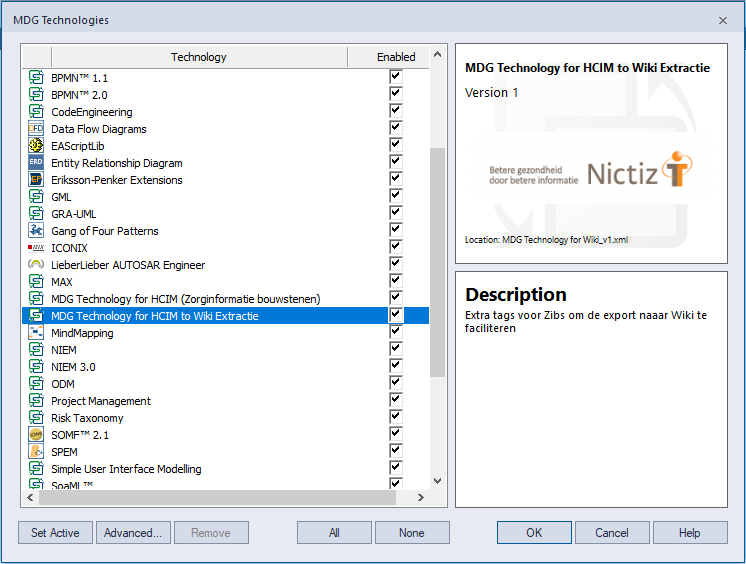Image resolution: width=746 pixels, height=564 pixels.
Task: Click the SPEM row icon
Action: [36, 452]
